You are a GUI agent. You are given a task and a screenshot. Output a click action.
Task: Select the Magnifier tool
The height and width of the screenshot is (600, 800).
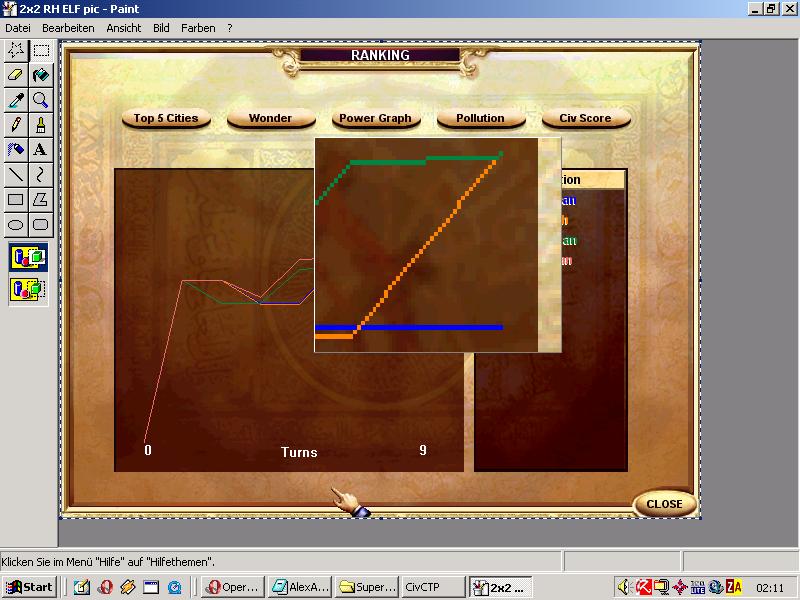[41, 100]
